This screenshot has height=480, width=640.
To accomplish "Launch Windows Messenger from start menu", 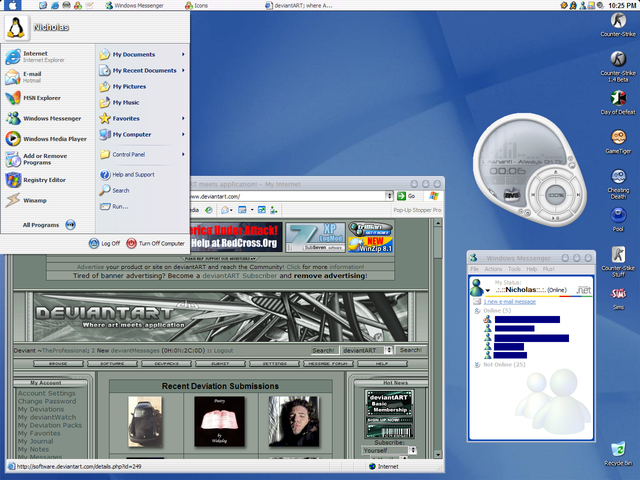I will tap(43, 118).
